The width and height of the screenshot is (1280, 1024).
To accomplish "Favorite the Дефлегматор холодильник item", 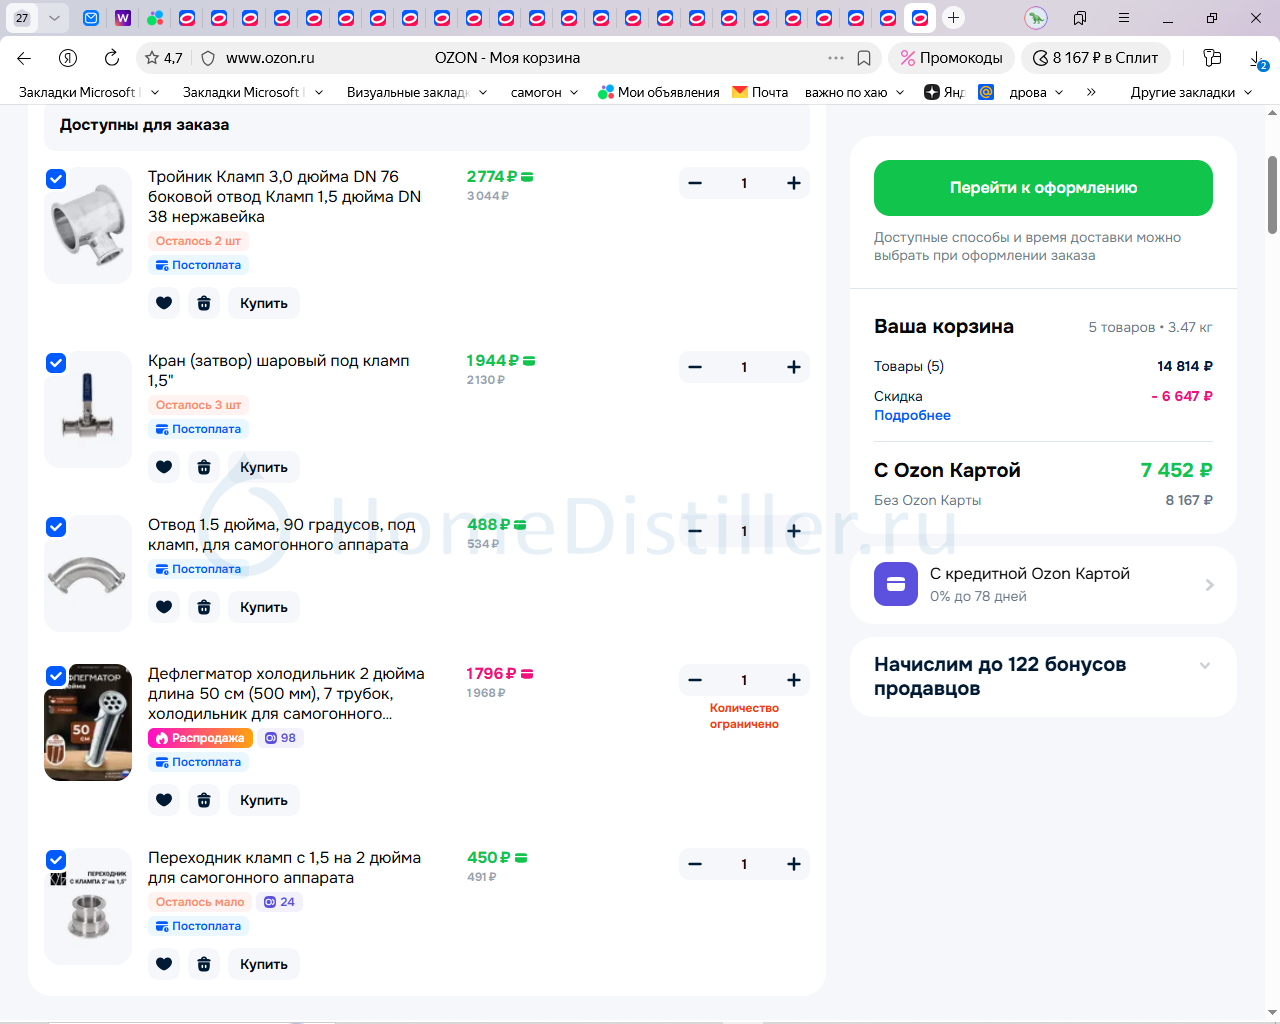I will point(164,800).
